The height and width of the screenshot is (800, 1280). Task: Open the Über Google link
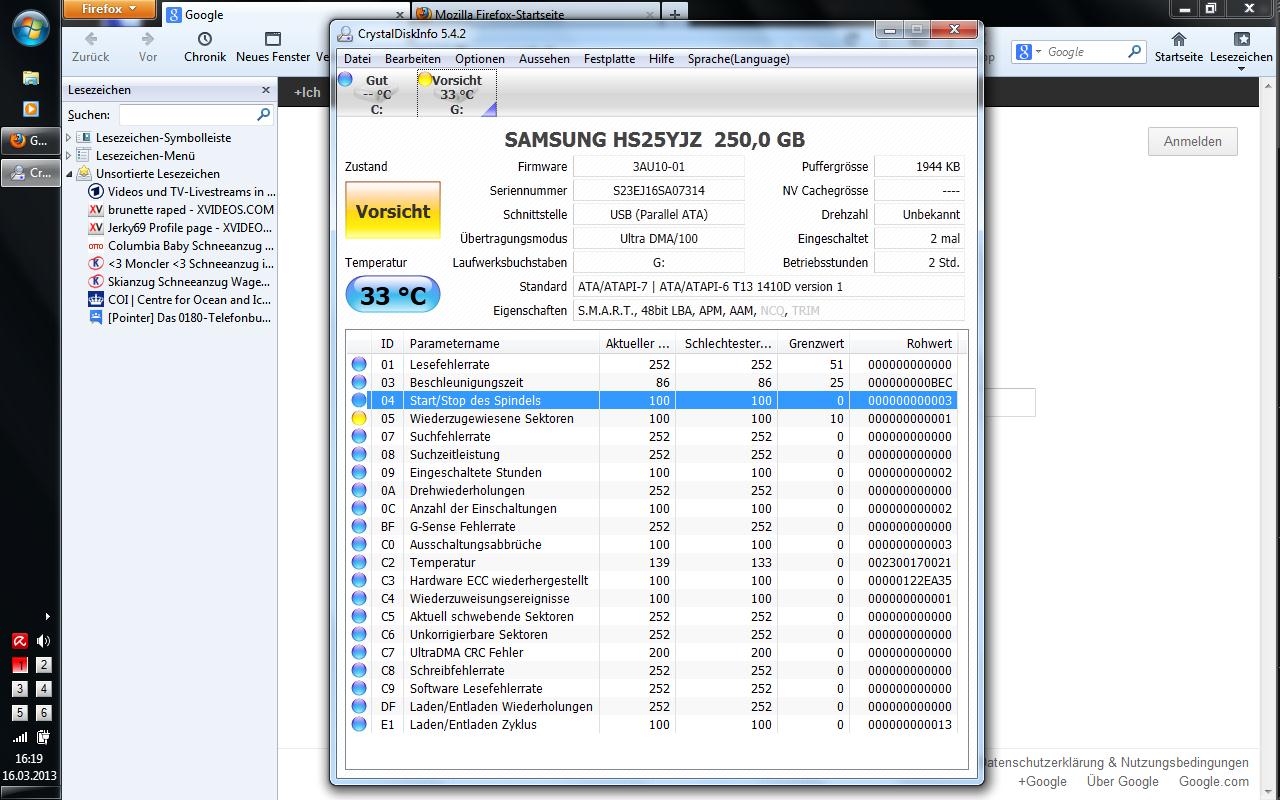point(1122,782)
